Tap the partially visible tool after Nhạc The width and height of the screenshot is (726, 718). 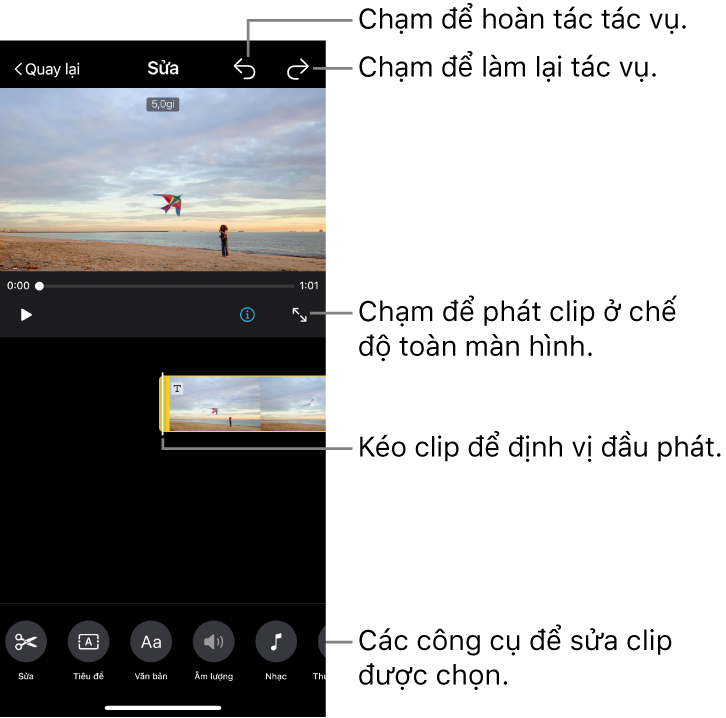[x=321, y=642]
